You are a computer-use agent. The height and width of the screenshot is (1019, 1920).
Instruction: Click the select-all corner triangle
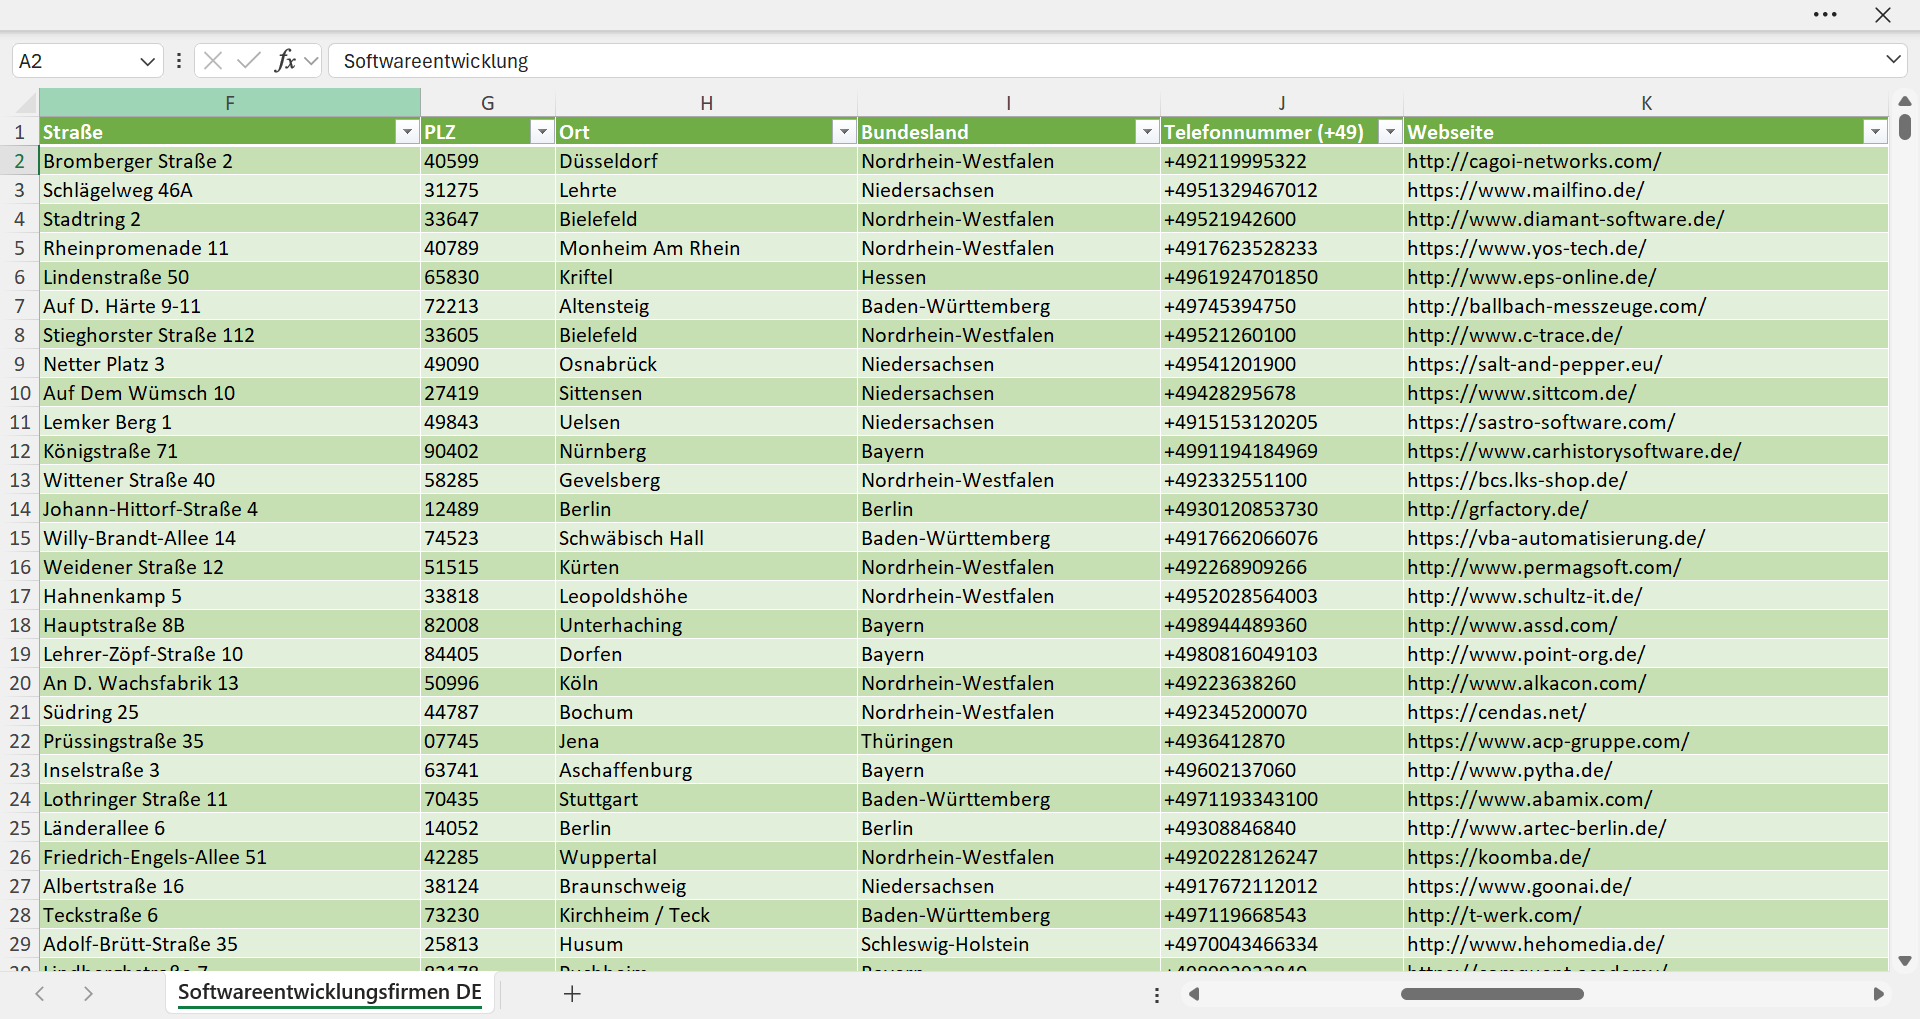[x=24, y=103]
